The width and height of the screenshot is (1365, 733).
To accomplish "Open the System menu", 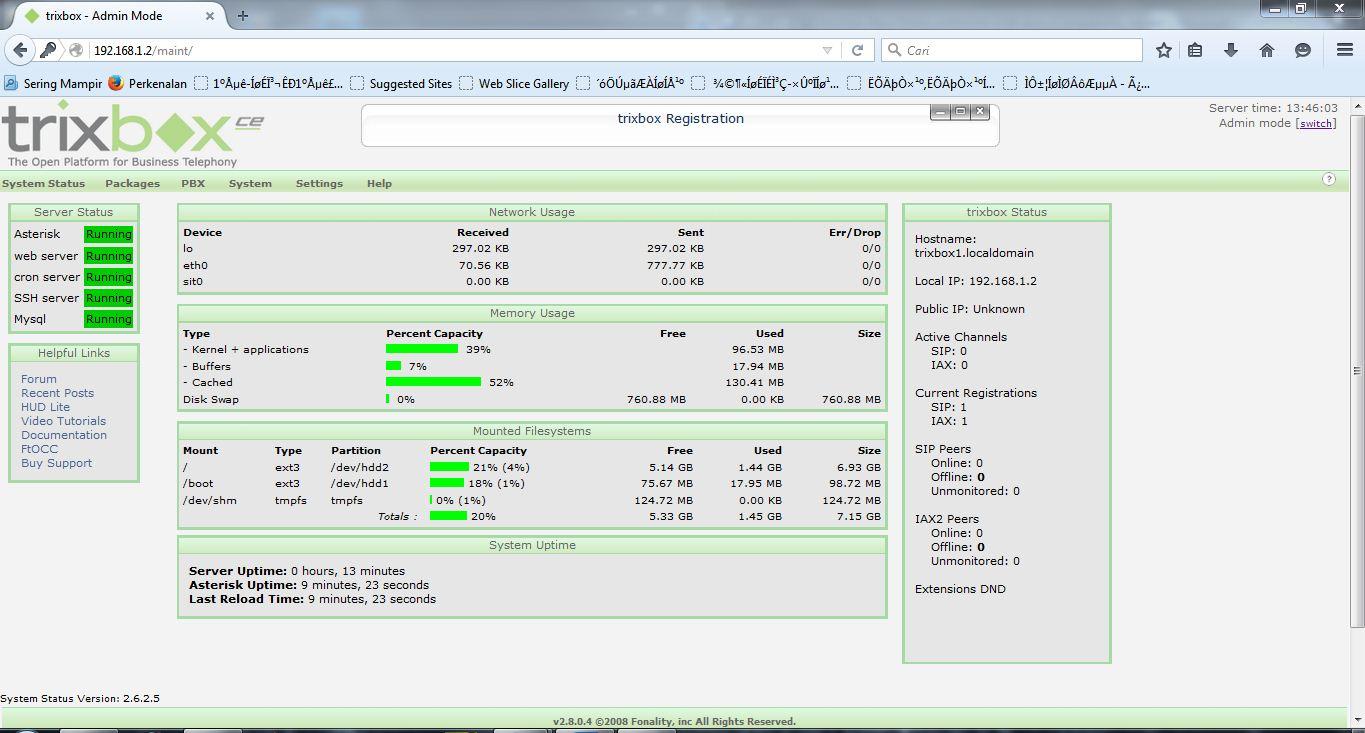I will coord(250,183).
